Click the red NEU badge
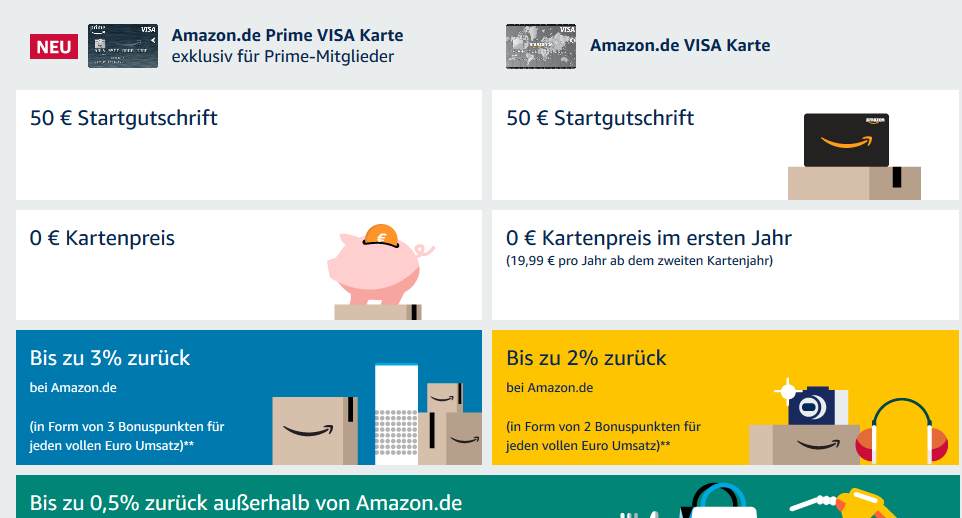Viewport: 962px width, 518px height. [54, 47]
